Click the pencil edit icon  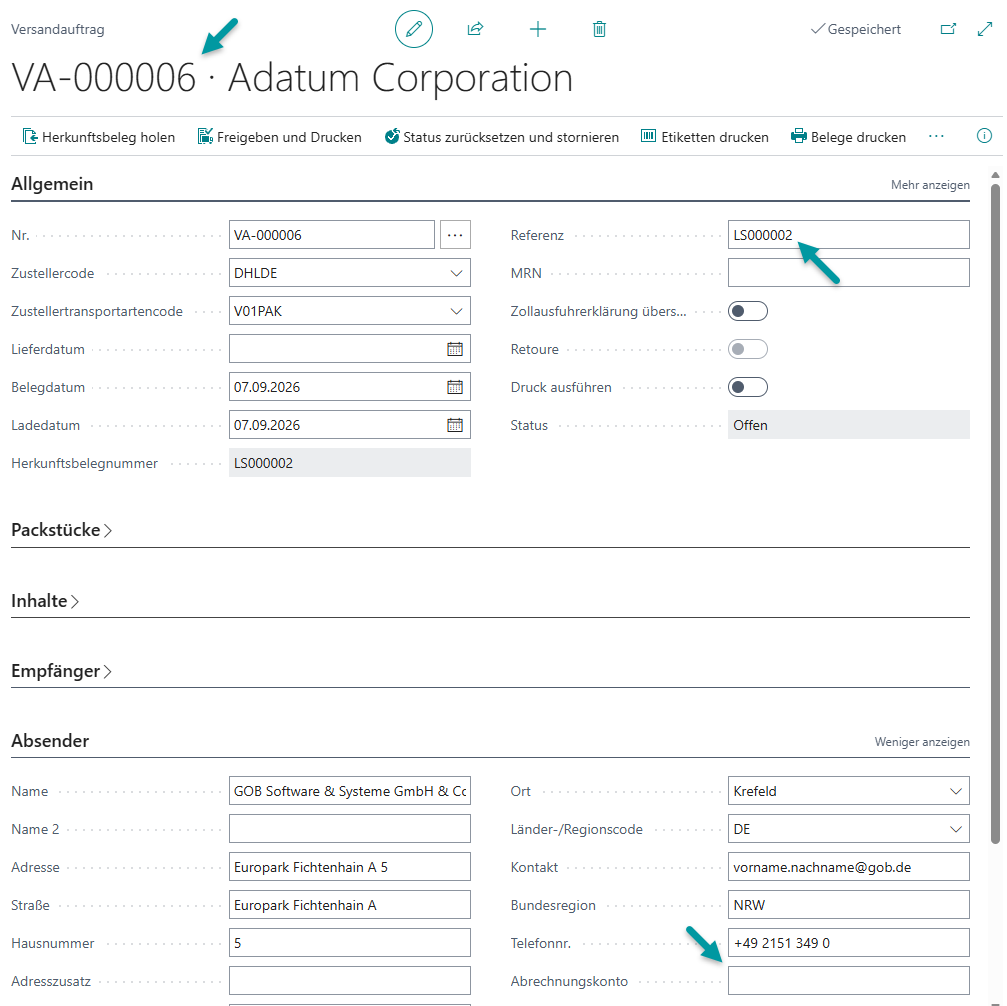point(414,29)
